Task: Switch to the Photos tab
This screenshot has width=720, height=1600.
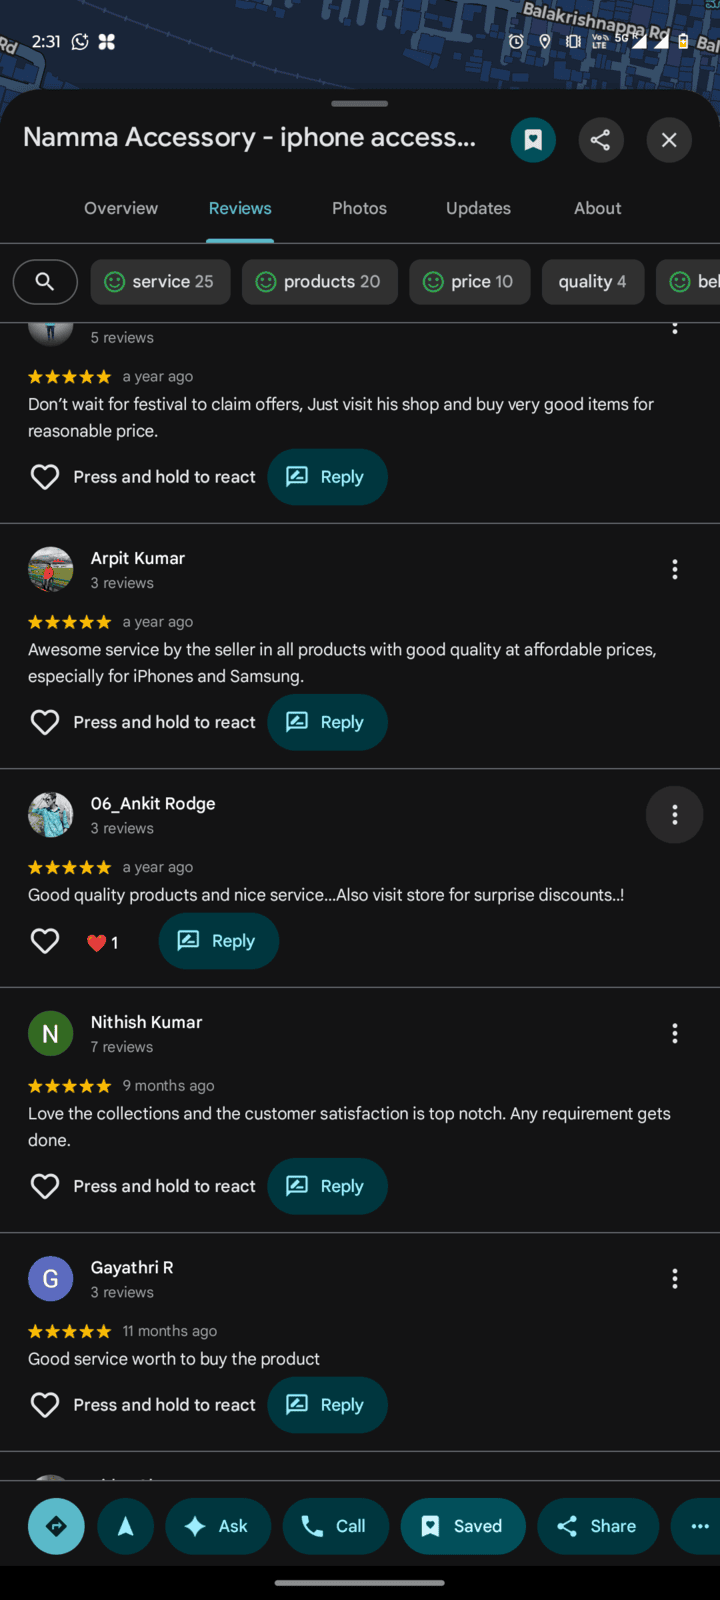Action: coord(359,208)
